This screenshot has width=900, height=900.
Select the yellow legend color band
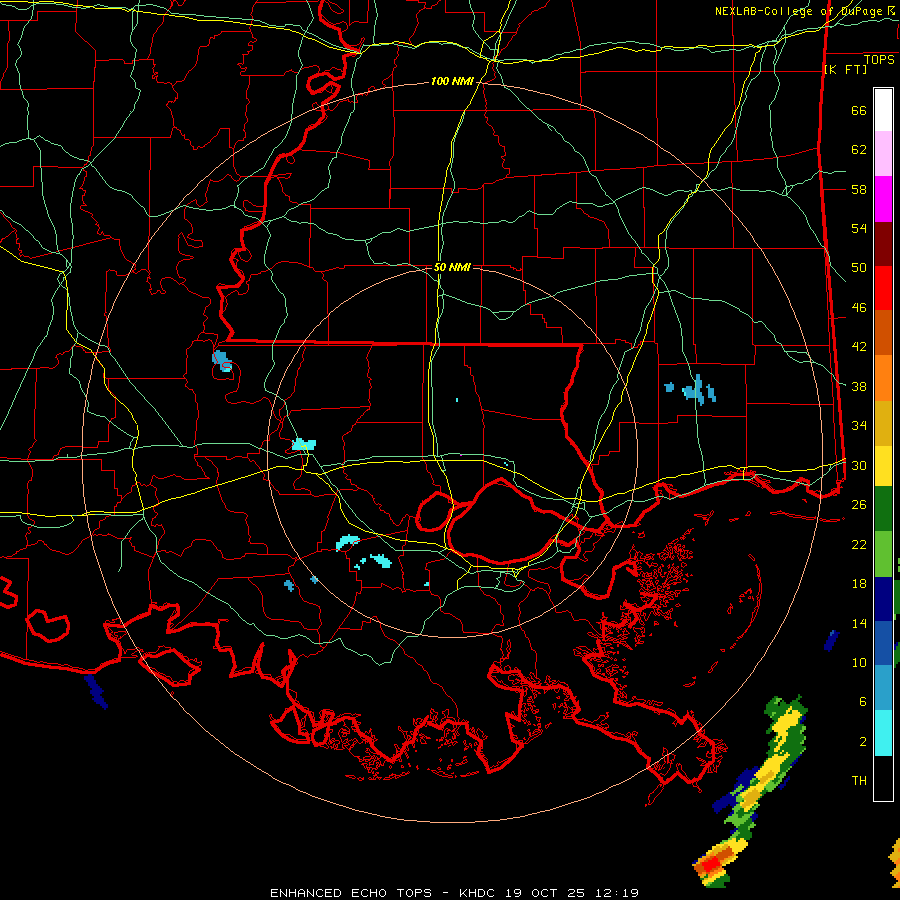[x=883, y=465]
